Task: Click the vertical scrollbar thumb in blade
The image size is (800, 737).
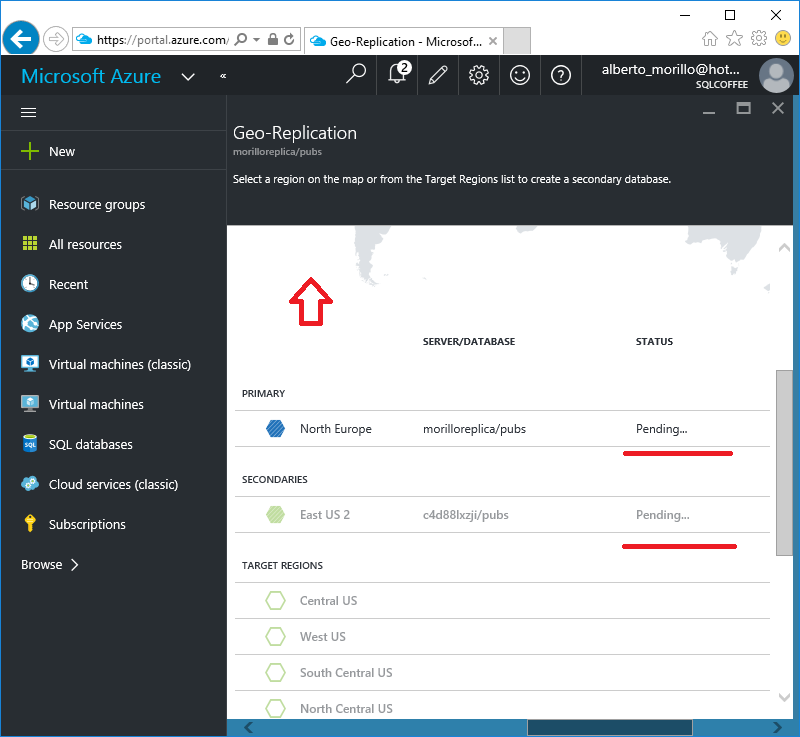Action: point(784,462)
